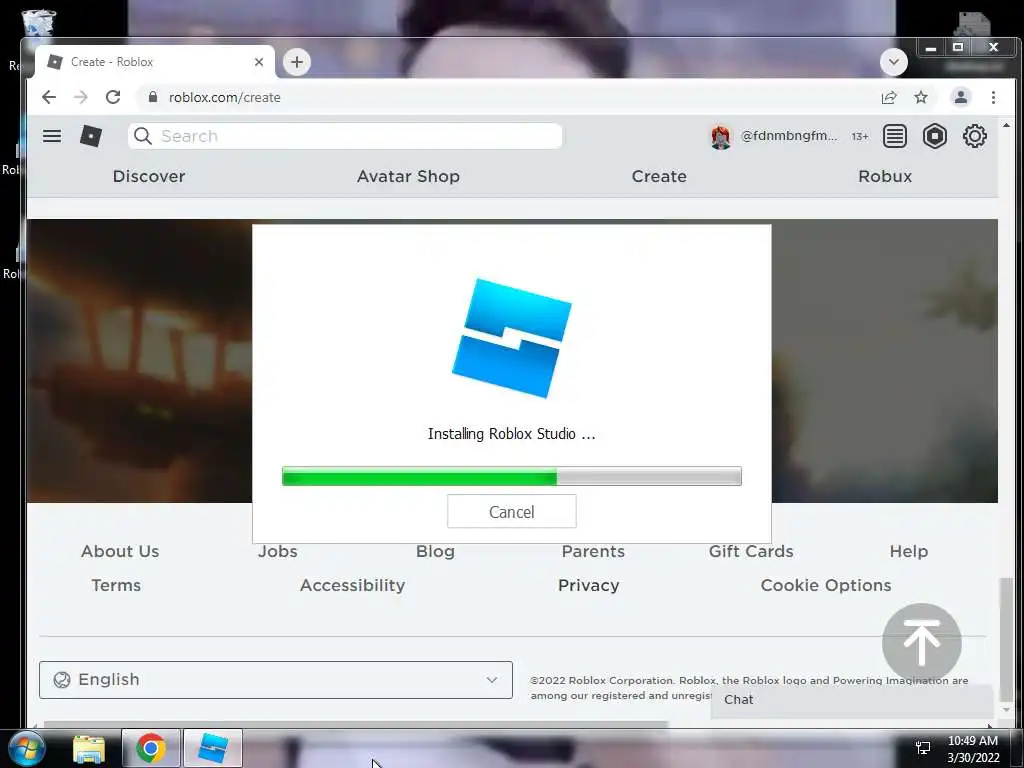The image size is (1024, 768).
Task: Open the Jobs footer link
Action: tap(278, 551)
